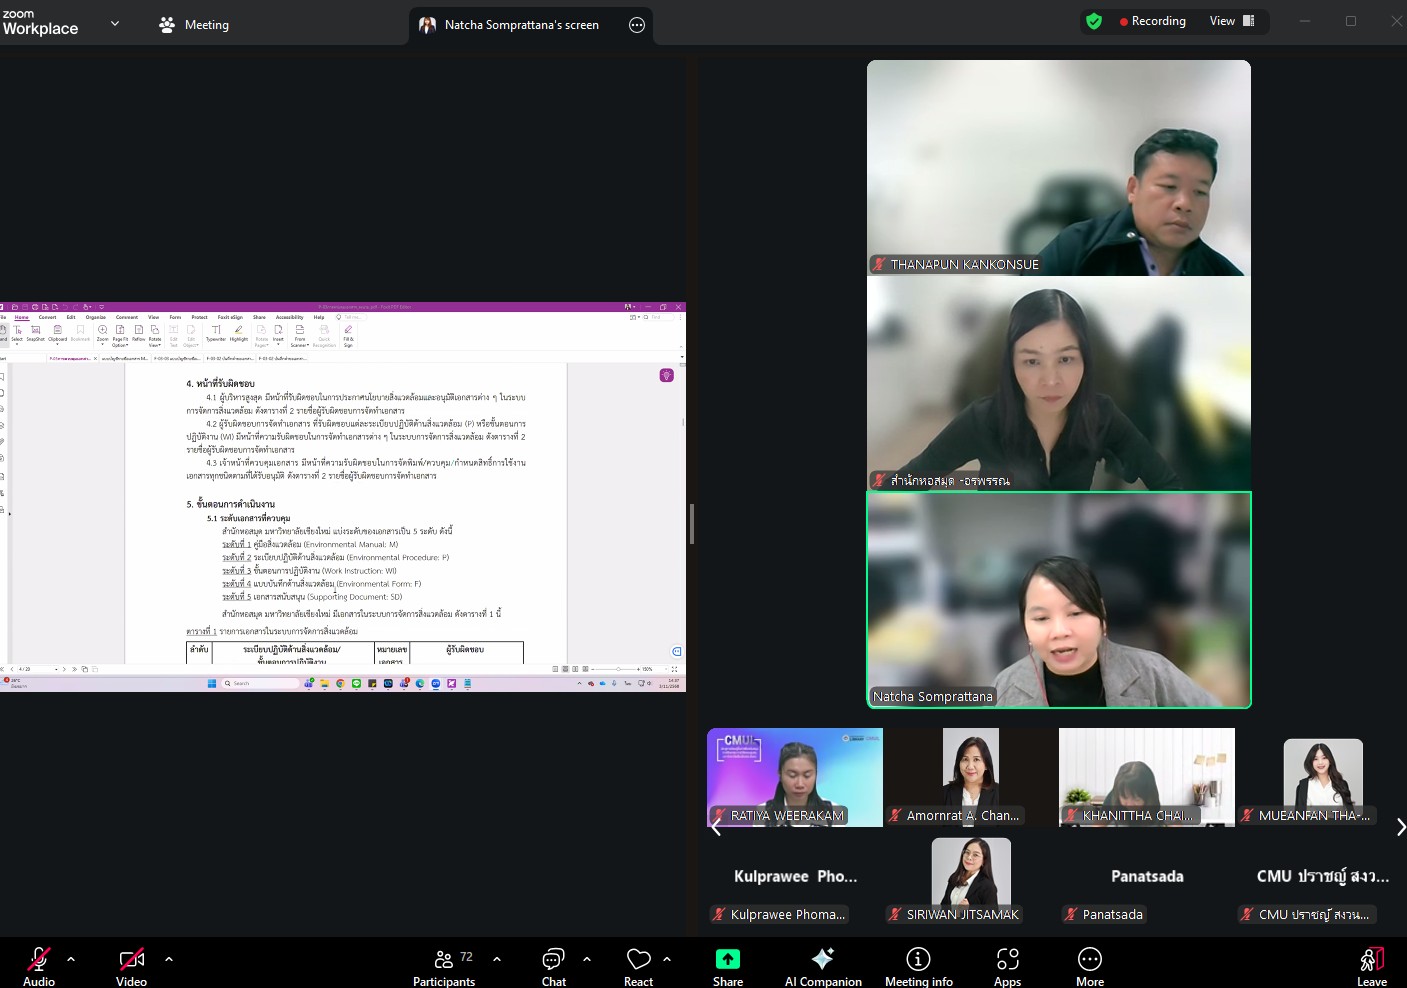Turn on camera with Video button
The image size is (1407, 988).
point(131,965)
